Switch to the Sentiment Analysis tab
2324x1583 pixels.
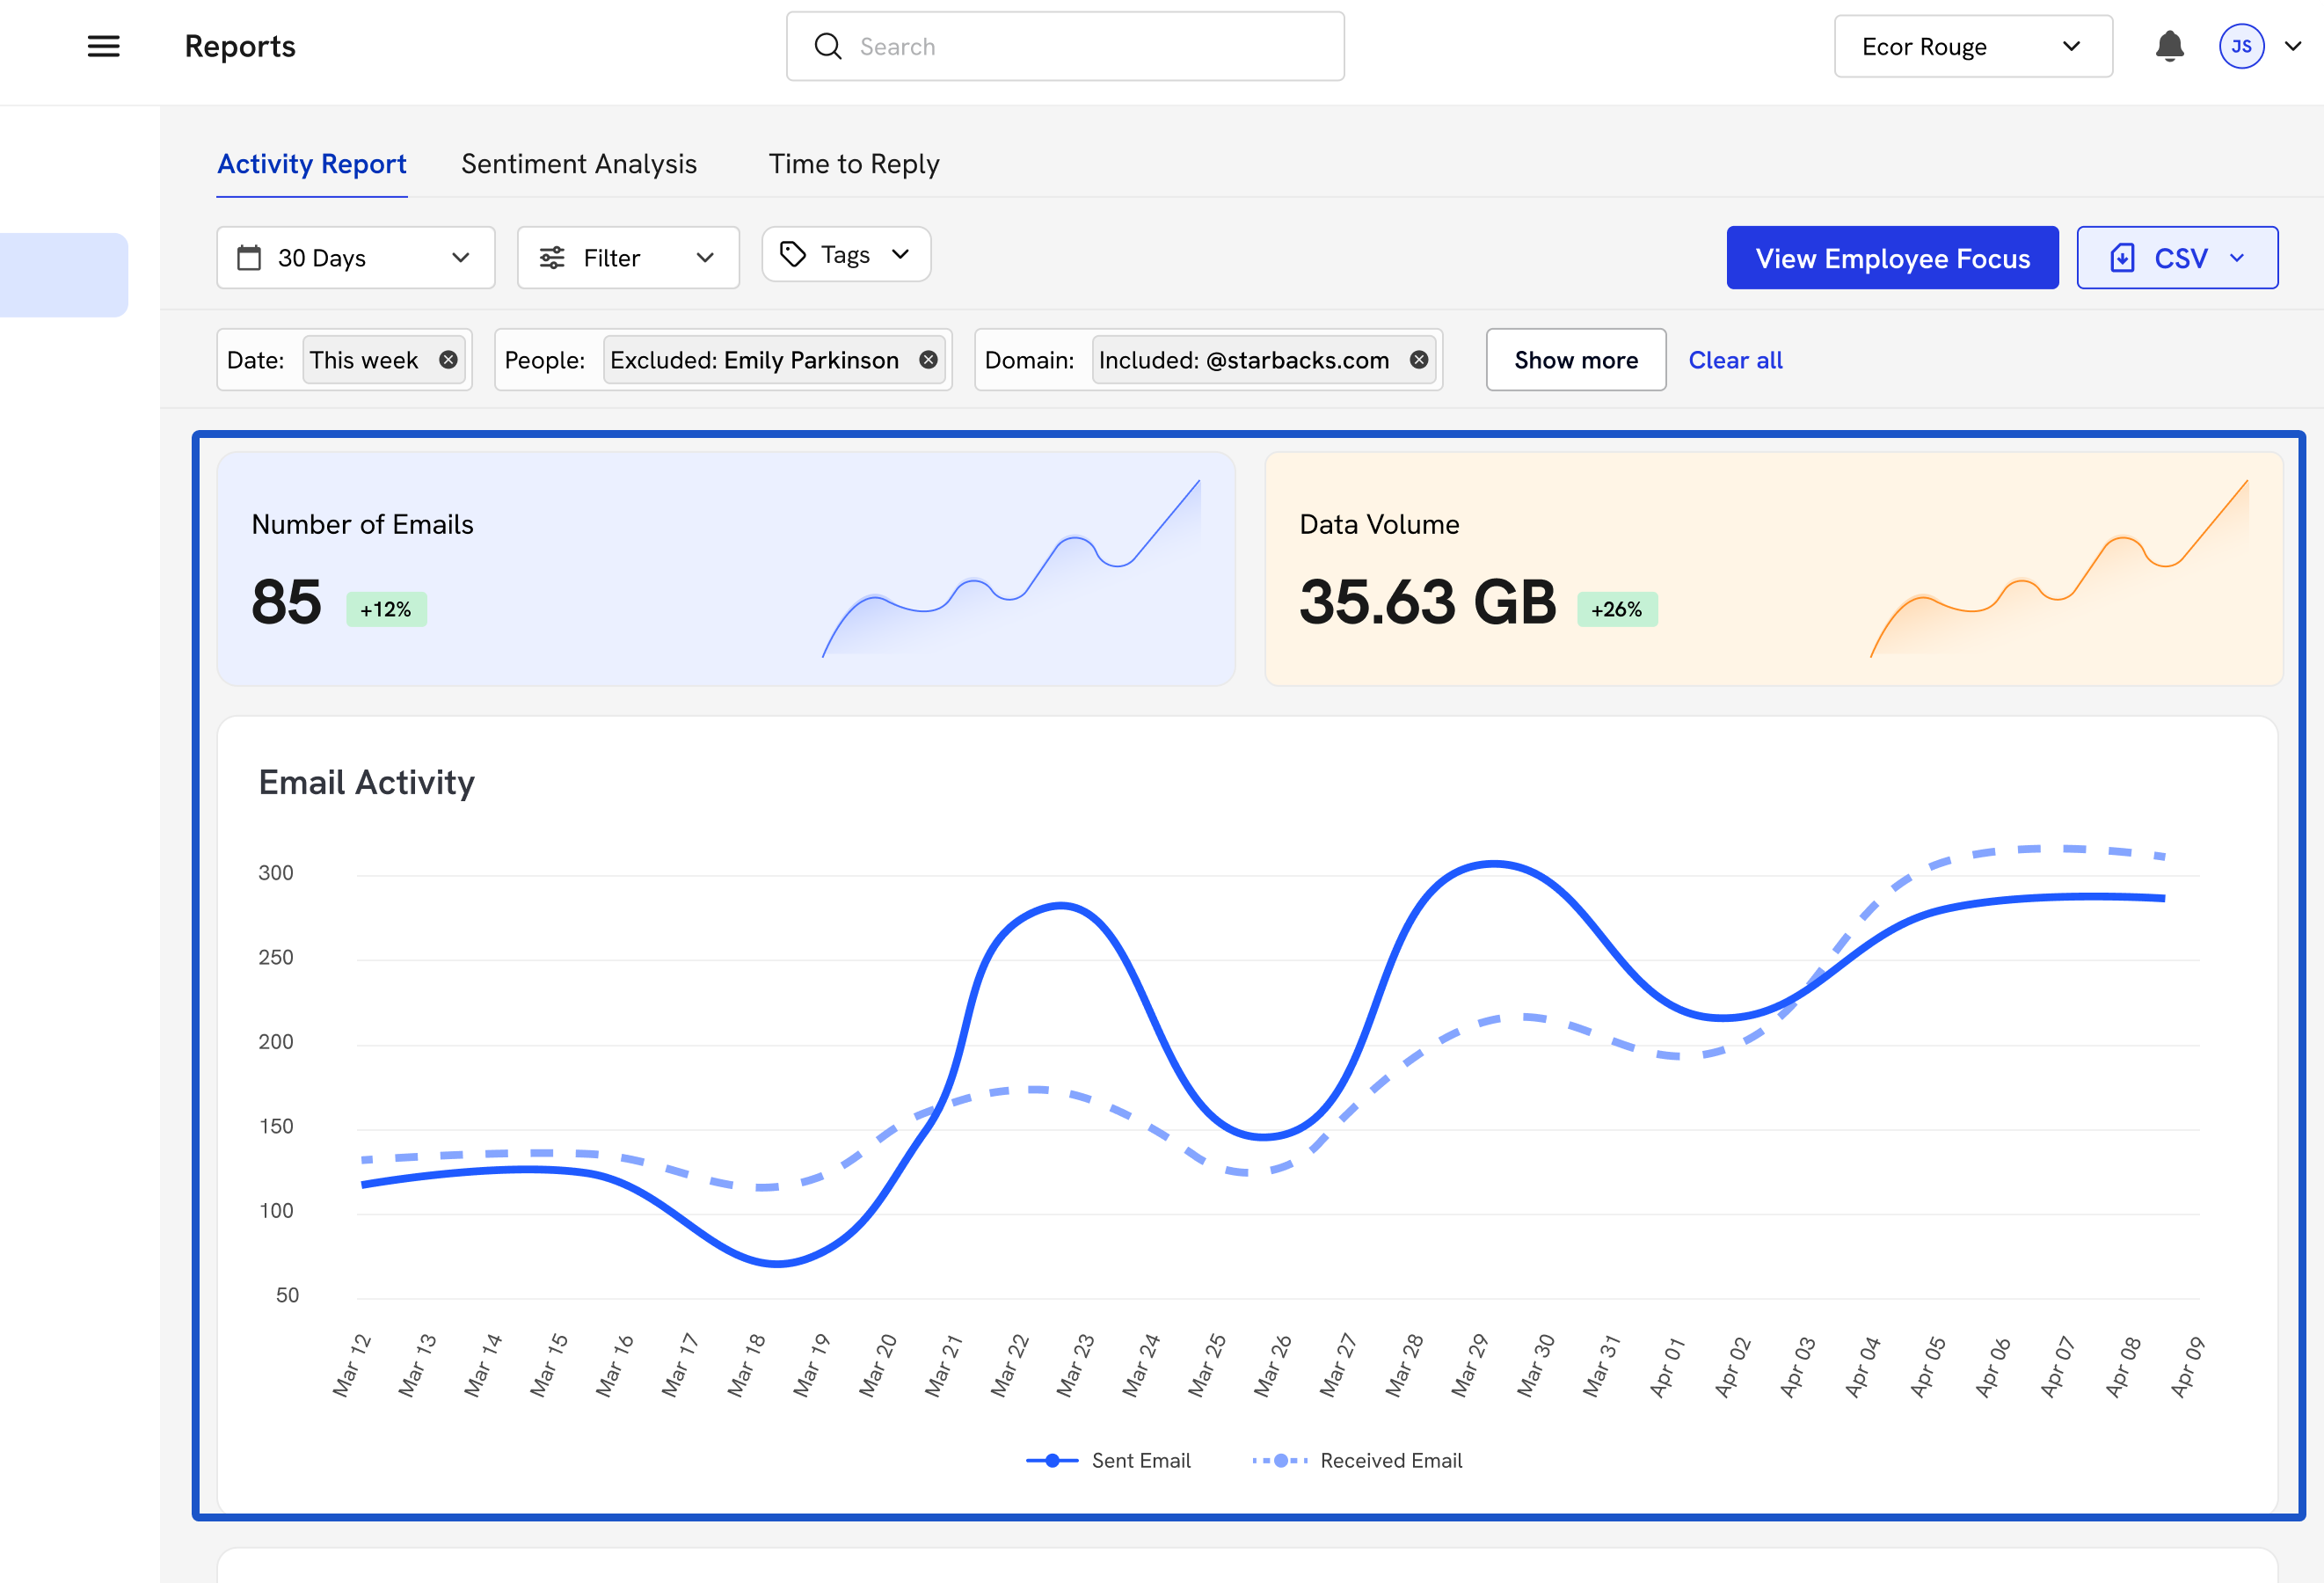coord(578,164)
